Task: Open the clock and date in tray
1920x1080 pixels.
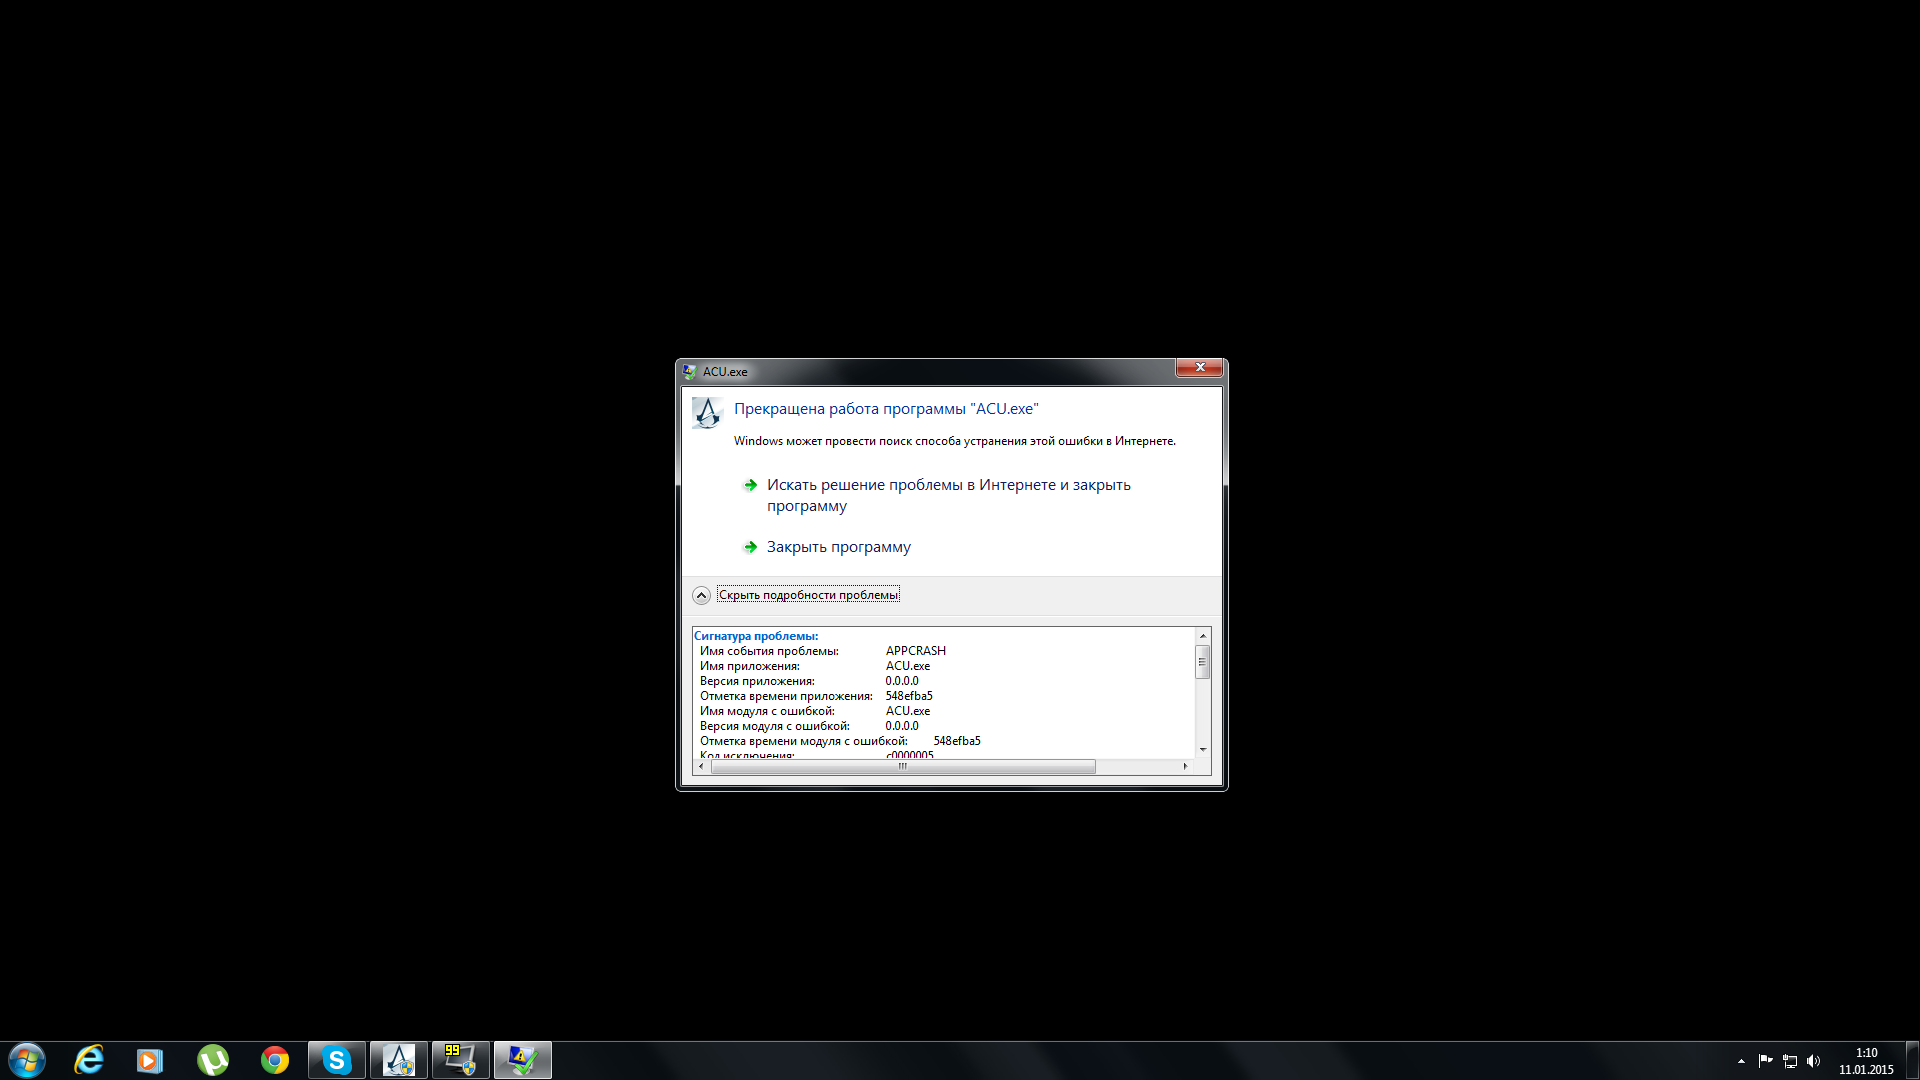Action: [1866, 1061]
